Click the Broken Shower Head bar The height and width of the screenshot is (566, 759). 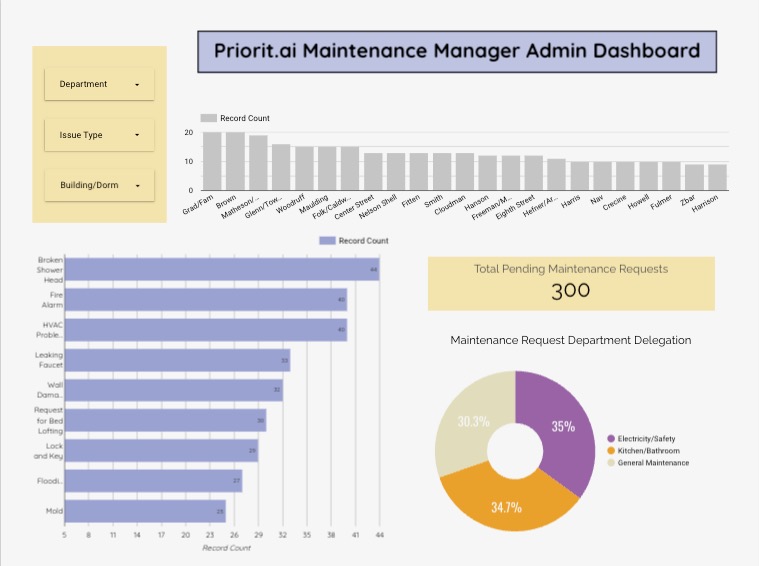[222, 269]
